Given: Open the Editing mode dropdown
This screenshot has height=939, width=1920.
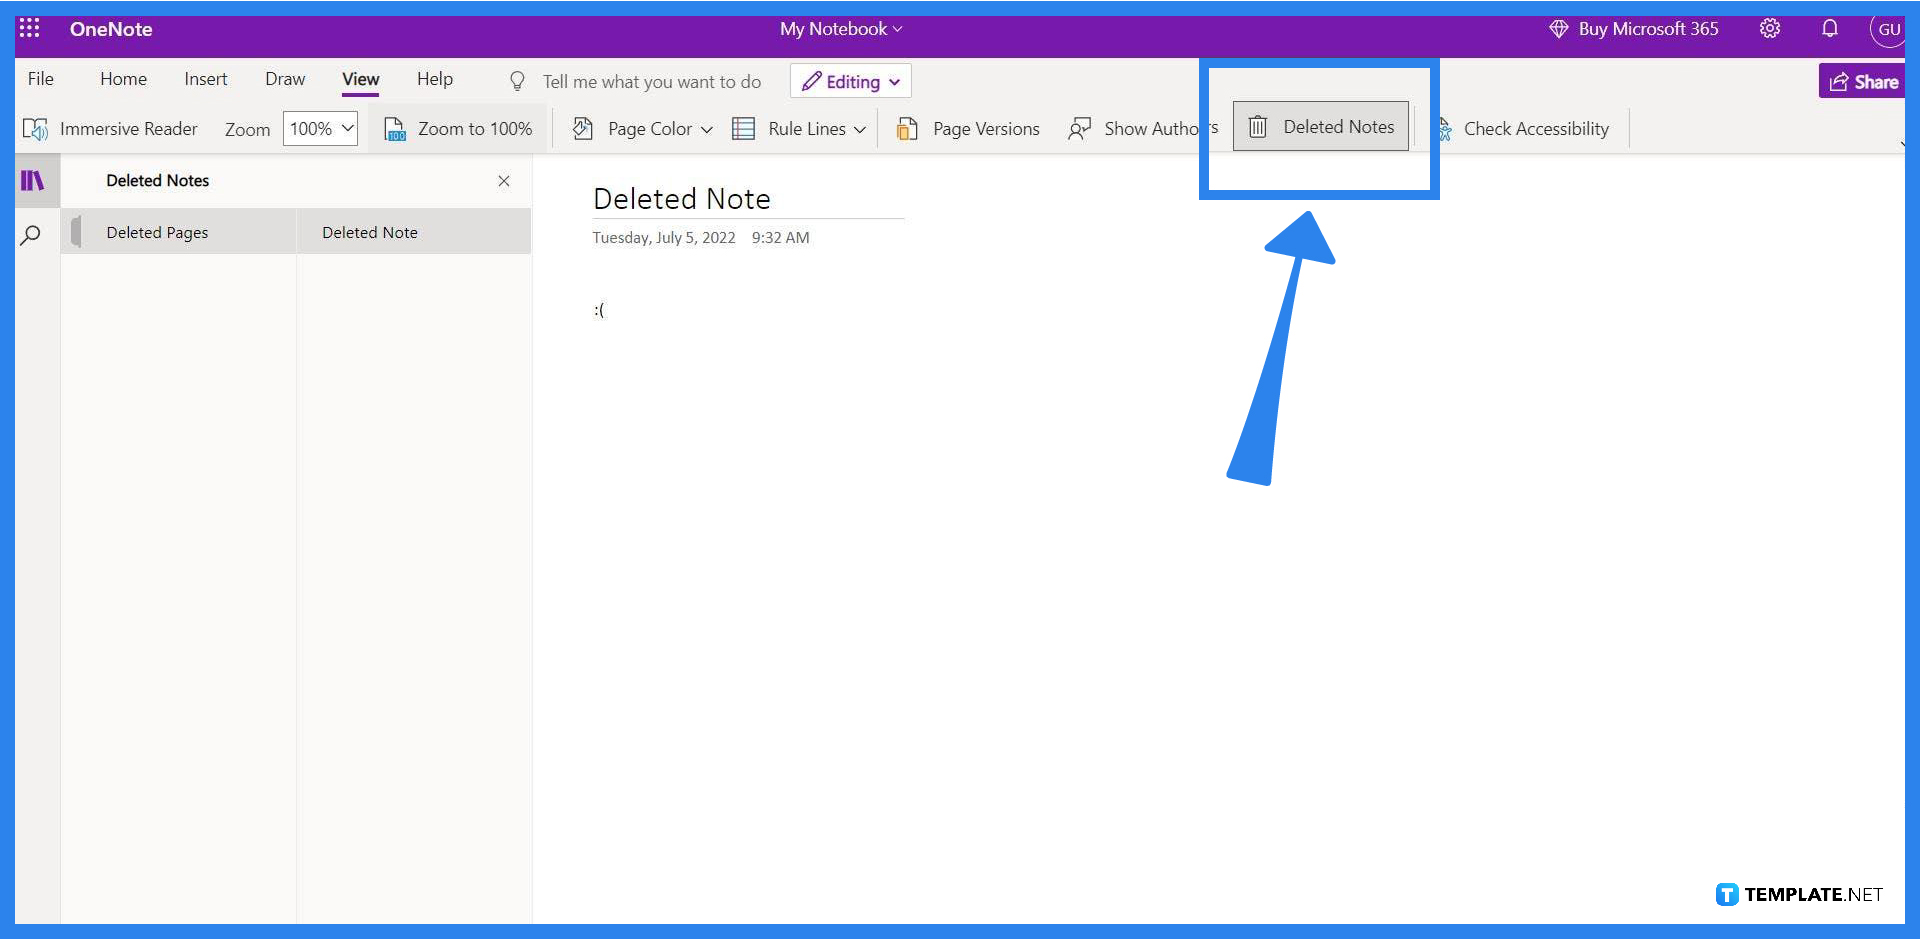Looking at the screenshot, I should click(x=849, y=81).
